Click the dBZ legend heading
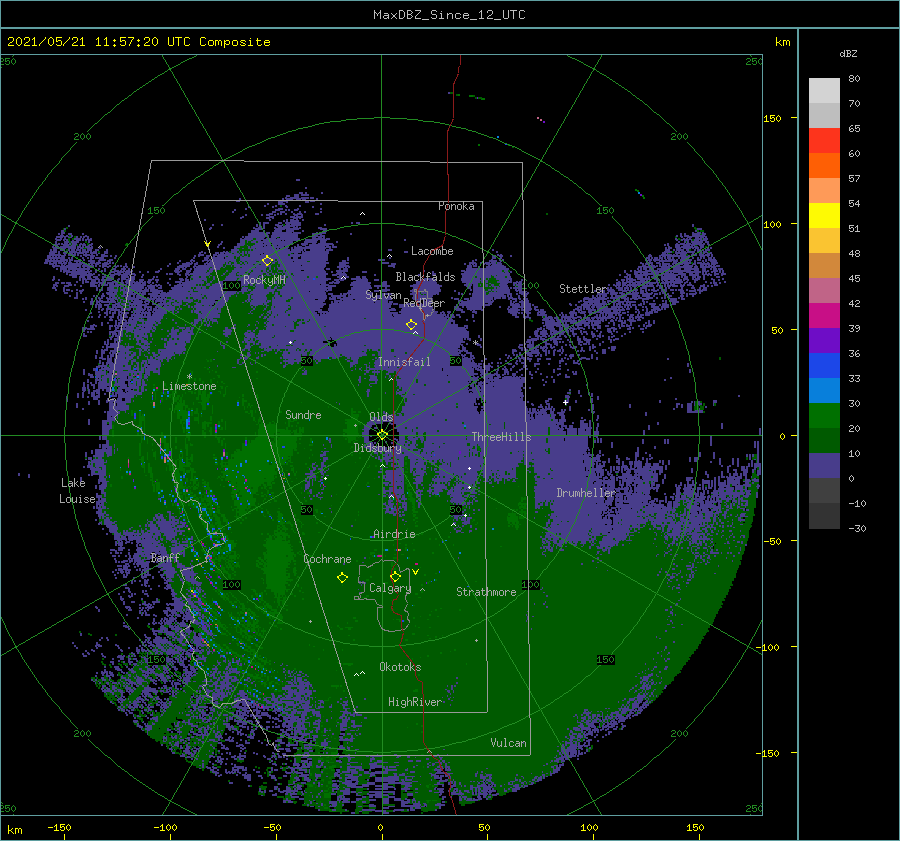Screen dimensions: 900x841 coord(848,53)
